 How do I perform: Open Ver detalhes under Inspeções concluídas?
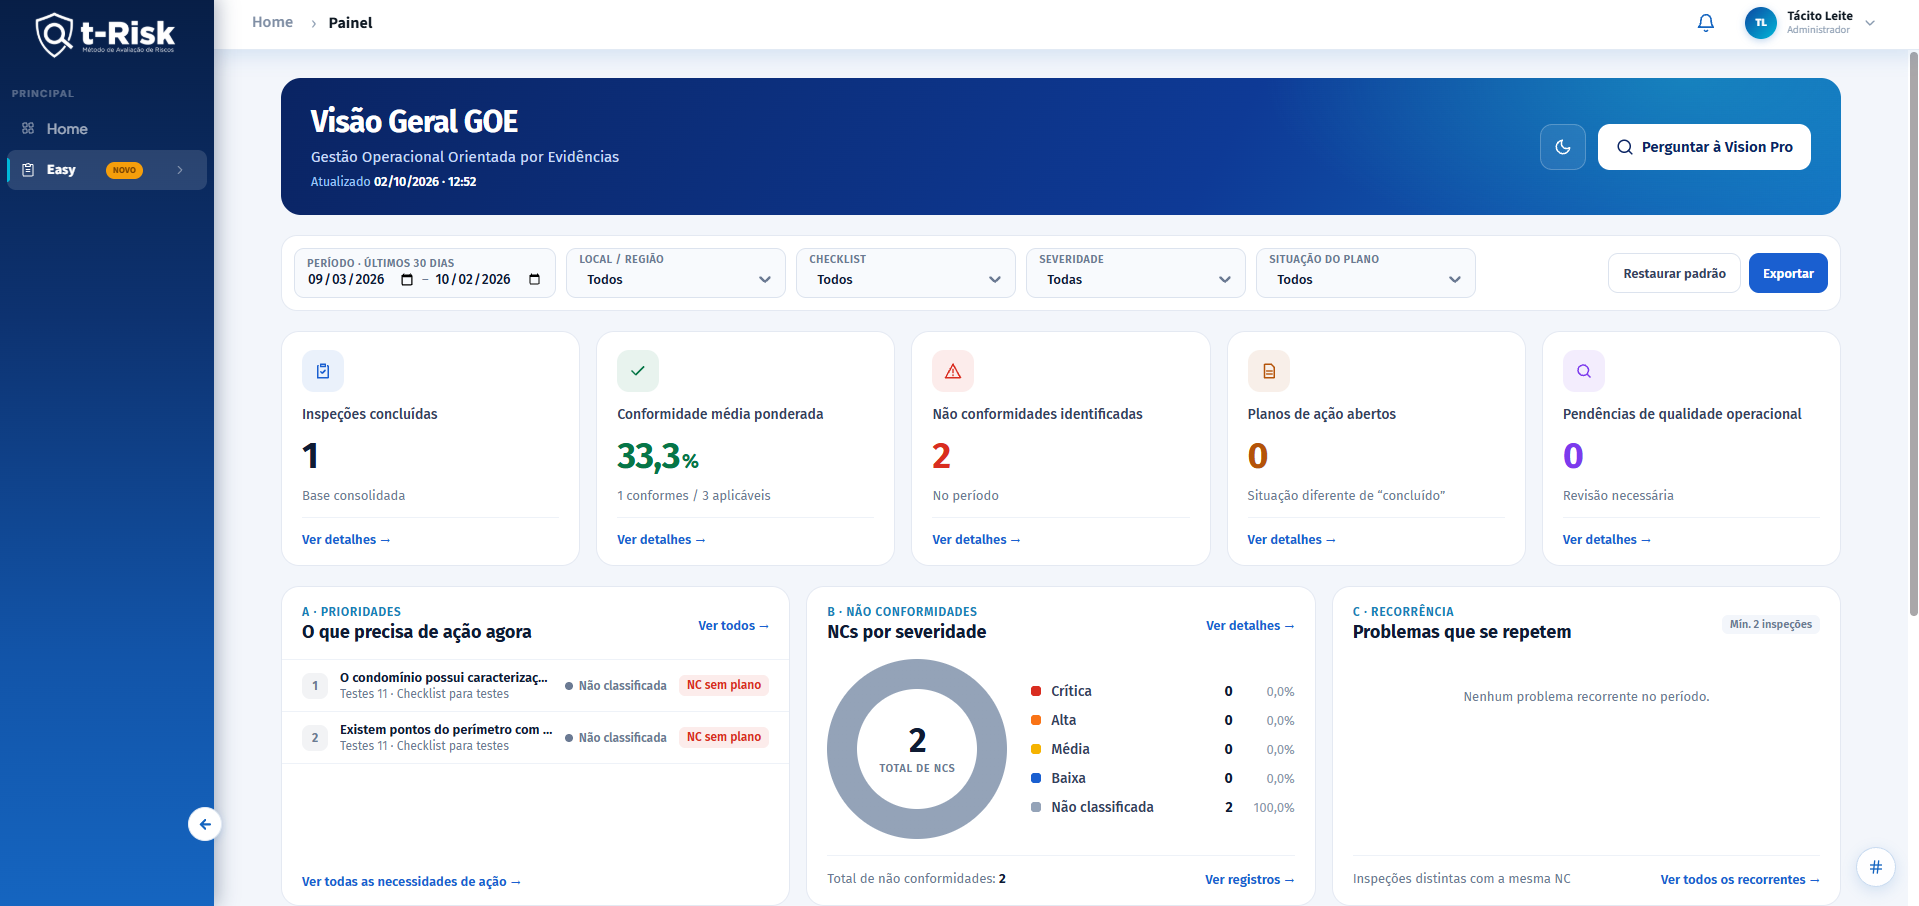(346, 540)
